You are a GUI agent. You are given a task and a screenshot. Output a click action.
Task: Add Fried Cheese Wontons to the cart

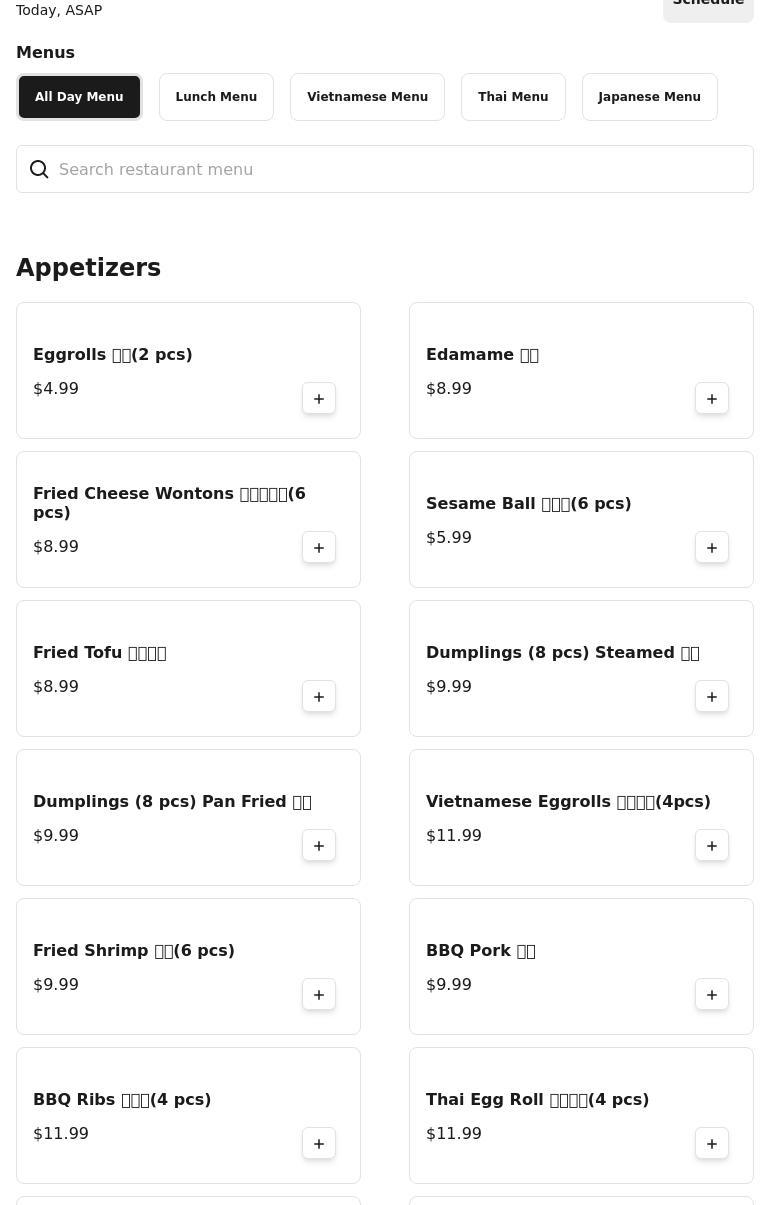click(x=319, y=548)
